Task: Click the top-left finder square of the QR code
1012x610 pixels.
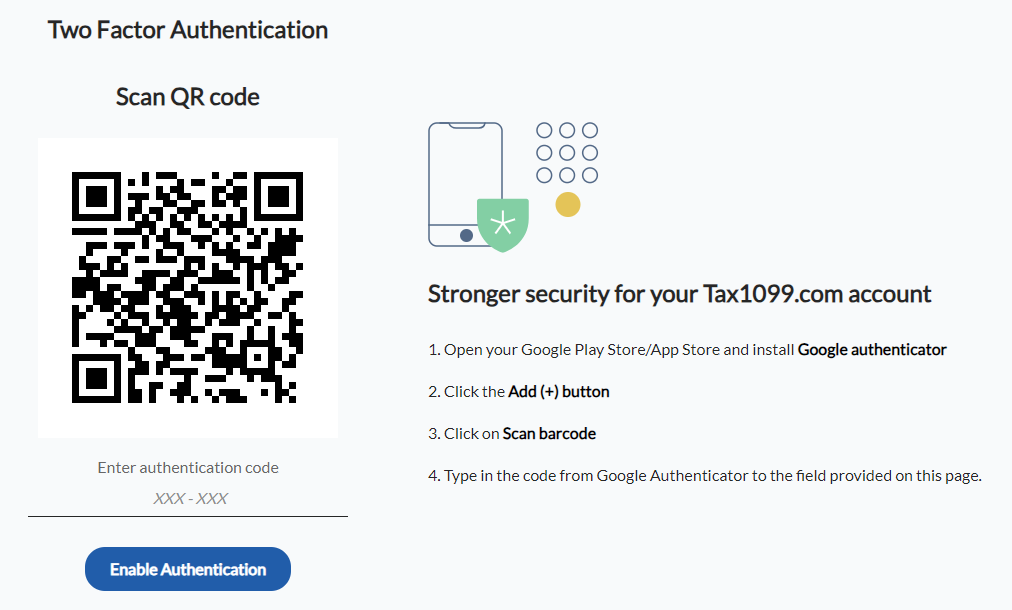Action: (x=96, y=195)
